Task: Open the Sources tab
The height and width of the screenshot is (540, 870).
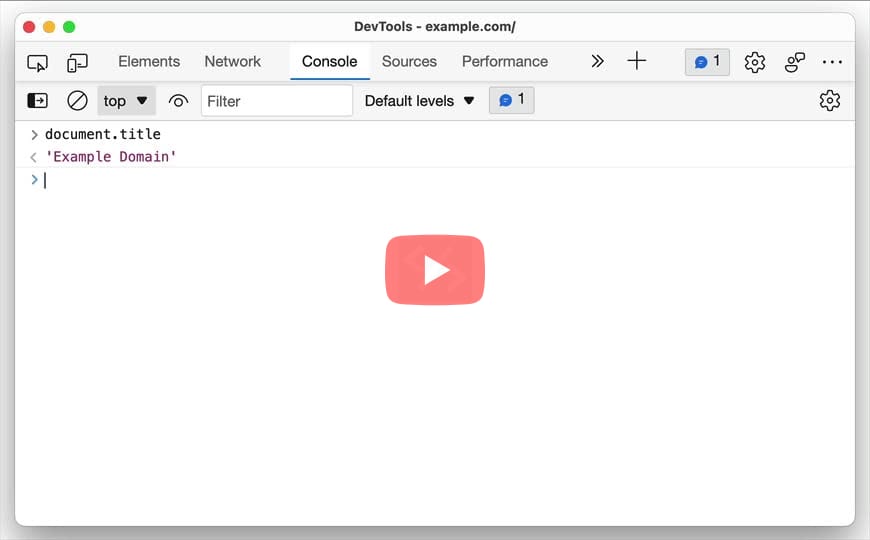Action: (409, 62)
